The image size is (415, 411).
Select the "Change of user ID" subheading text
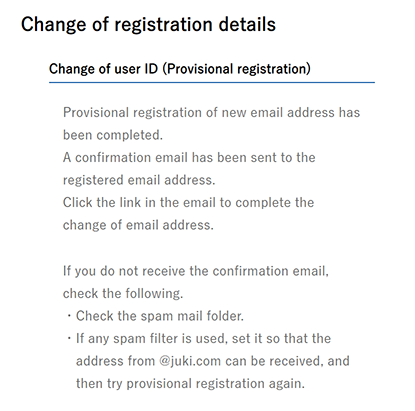(103, 69)
